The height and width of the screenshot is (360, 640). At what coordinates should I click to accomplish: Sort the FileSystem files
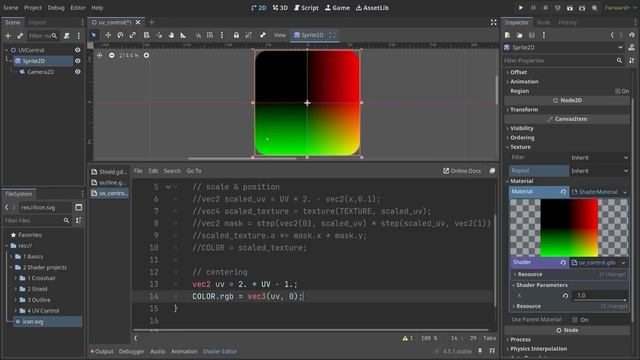pyautogui.click(x=78, y=220)
